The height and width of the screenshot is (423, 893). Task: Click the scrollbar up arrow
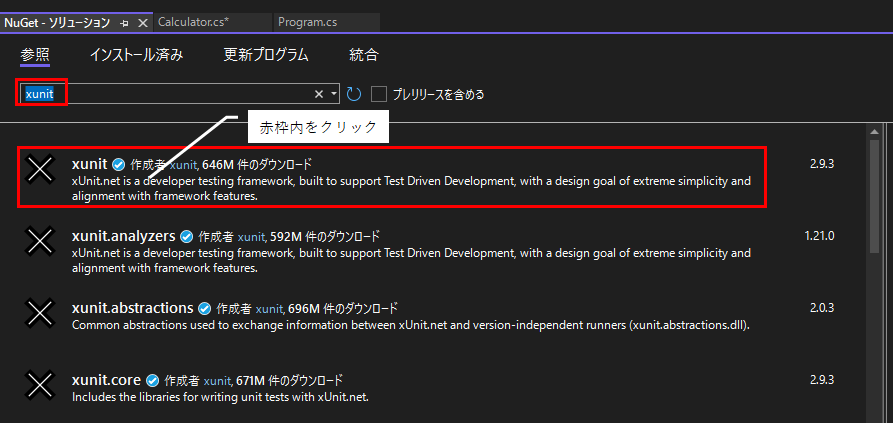pos(874,132)
